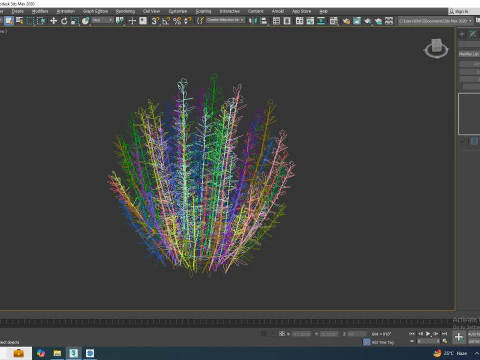This screenshot has height=360, width=480.
Task: Open the Curve Editor icon
Action: coord(310,21)
